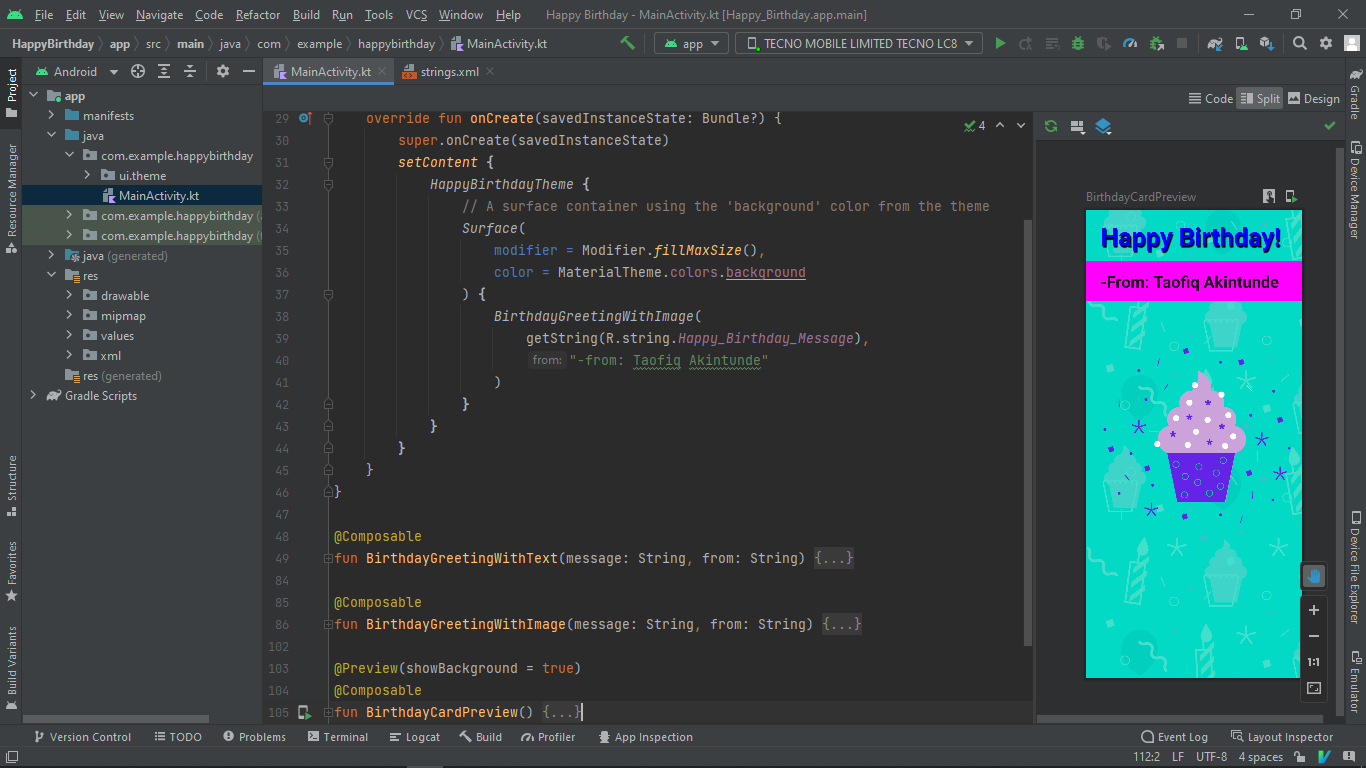Switch to the strings.xml editor tab
The image size is (1366, 768).
[x=448, y=72]
